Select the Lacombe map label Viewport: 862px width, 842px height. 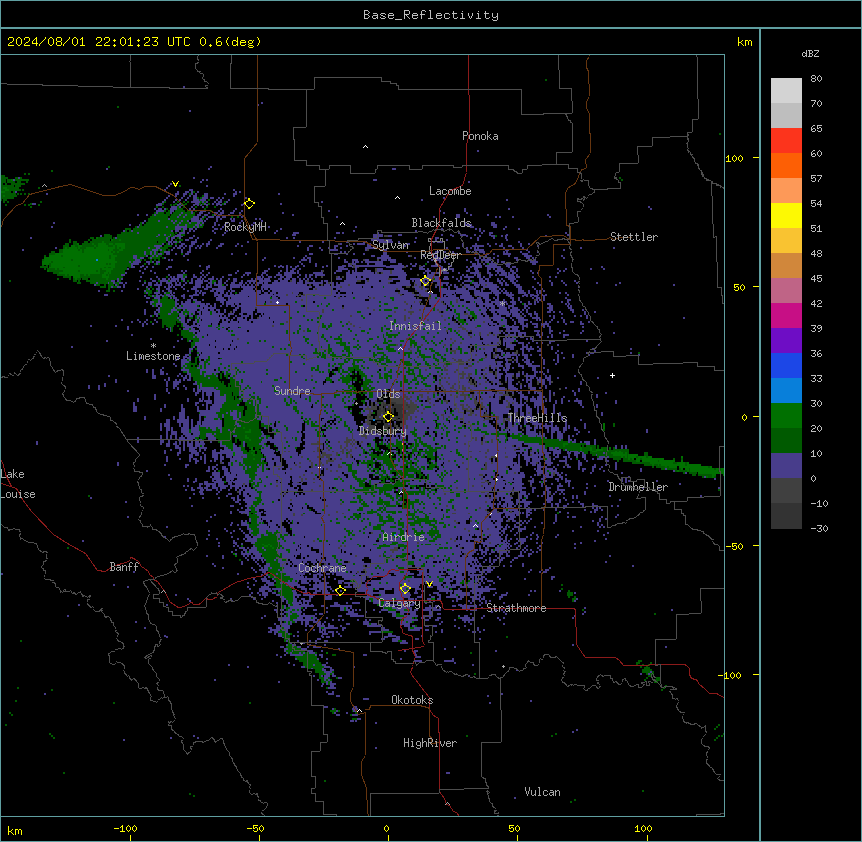[x=450, y=191]
